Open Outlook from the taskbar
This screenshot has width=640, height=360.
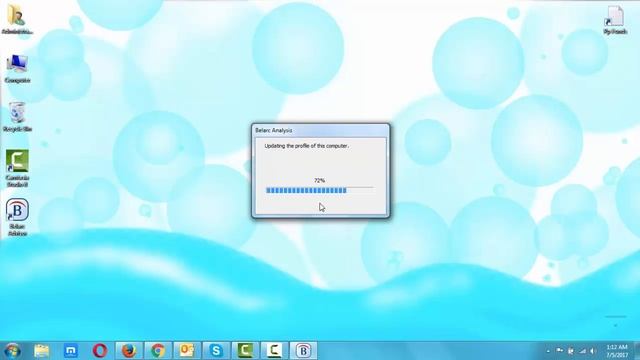(187, 351)
